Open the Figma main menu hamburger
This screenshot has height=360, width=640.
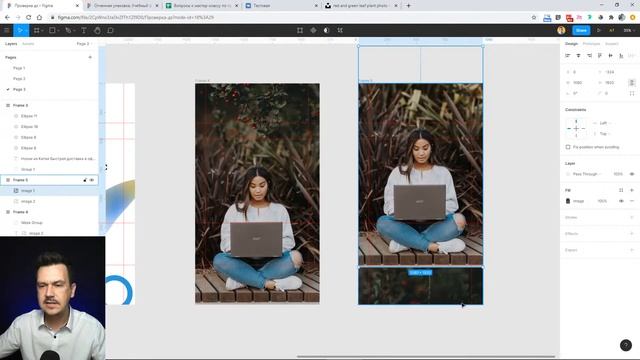(7, 30)
